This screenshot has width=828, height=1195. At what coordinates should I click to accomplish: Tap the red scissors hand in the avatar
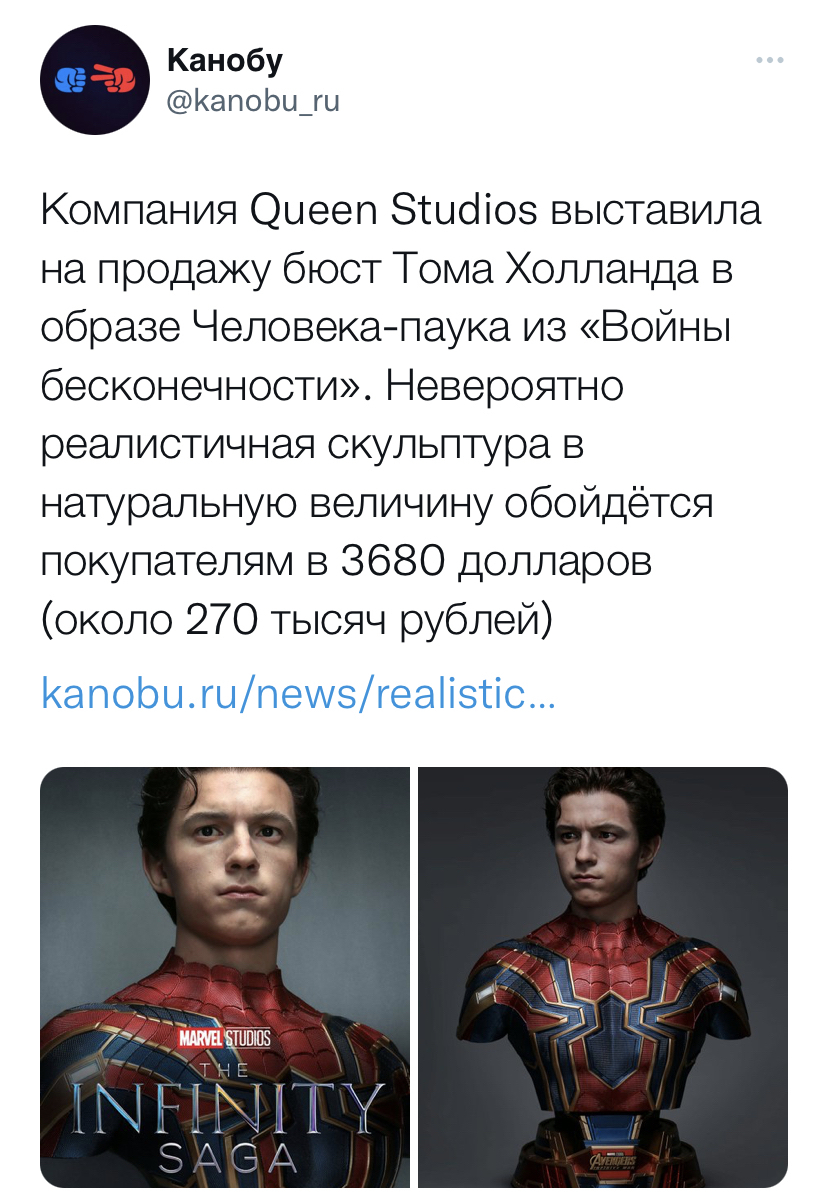pos(114,78)
